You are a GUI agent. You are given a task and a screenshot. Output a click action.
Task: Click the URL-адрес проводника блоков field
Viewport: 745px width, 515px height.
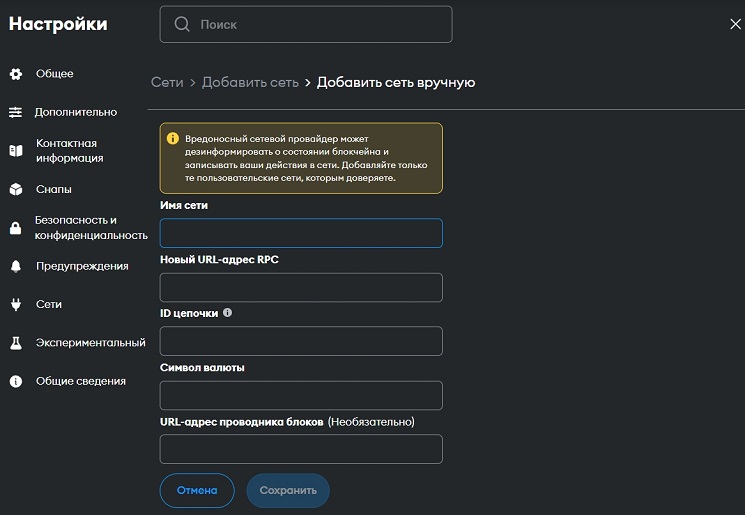click(301, 449)
